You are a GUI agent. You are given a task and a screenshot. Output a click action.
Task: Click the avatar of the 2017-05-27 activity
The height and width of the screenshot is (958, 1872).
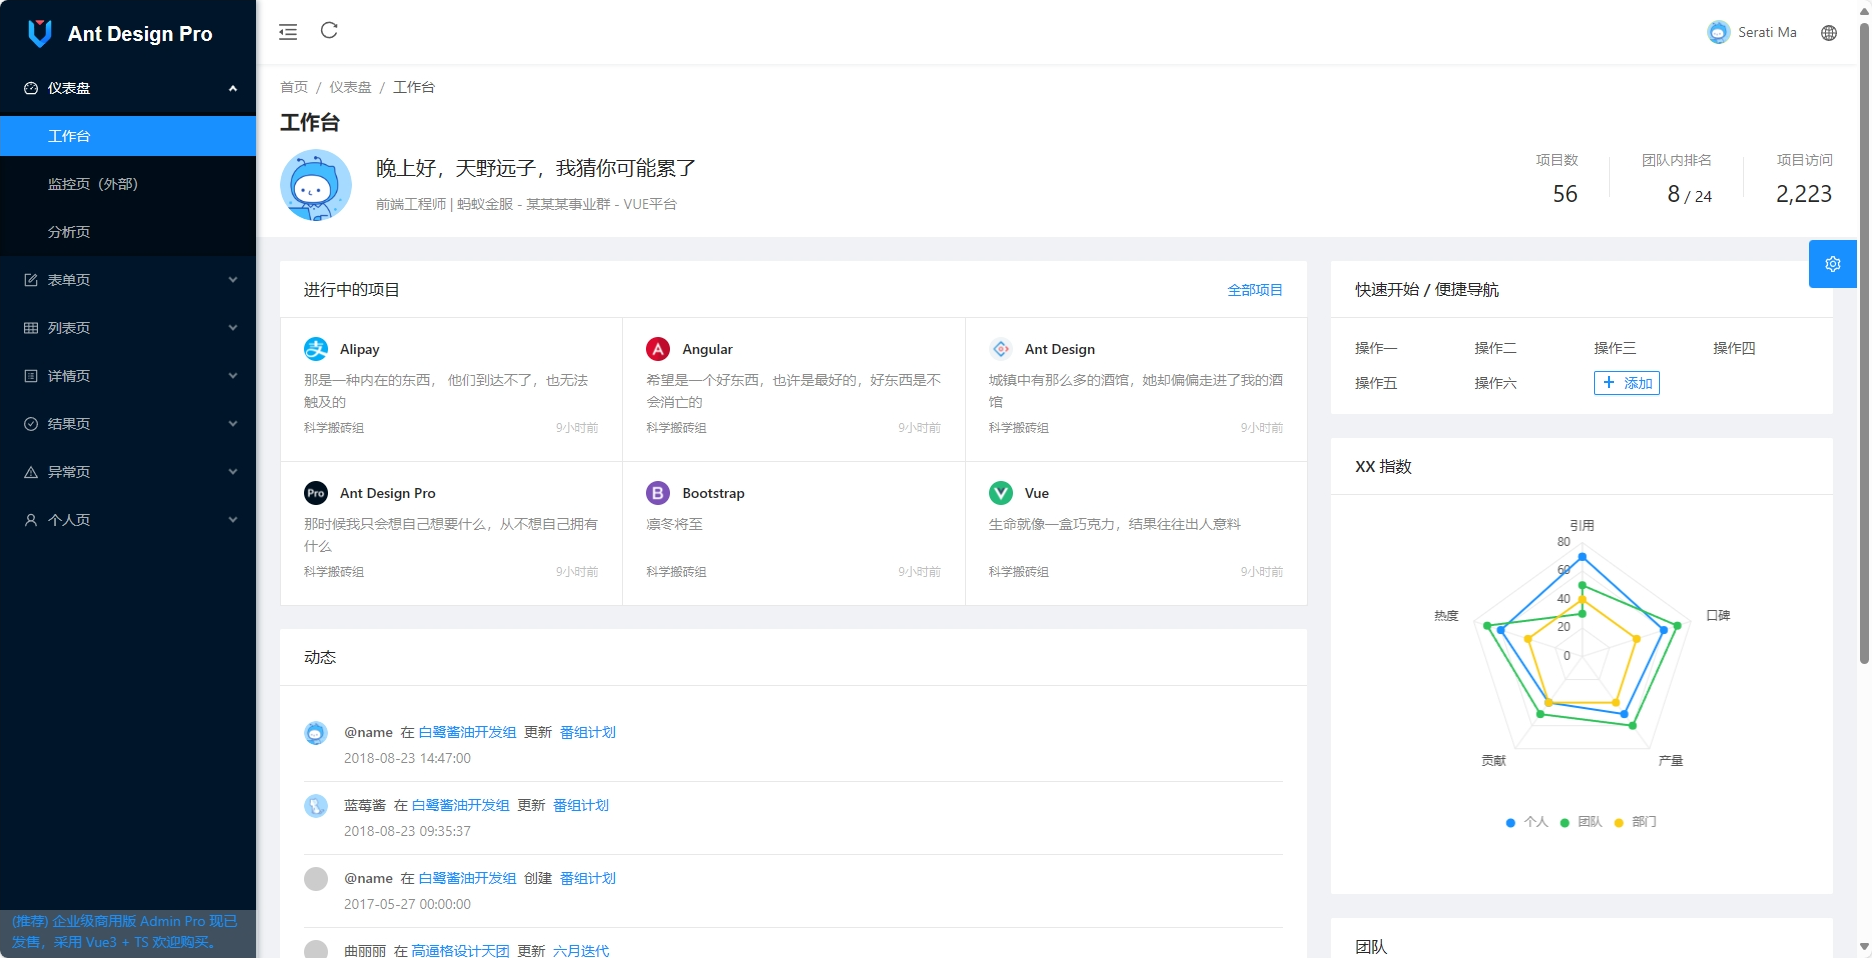(x=316, y=879)
